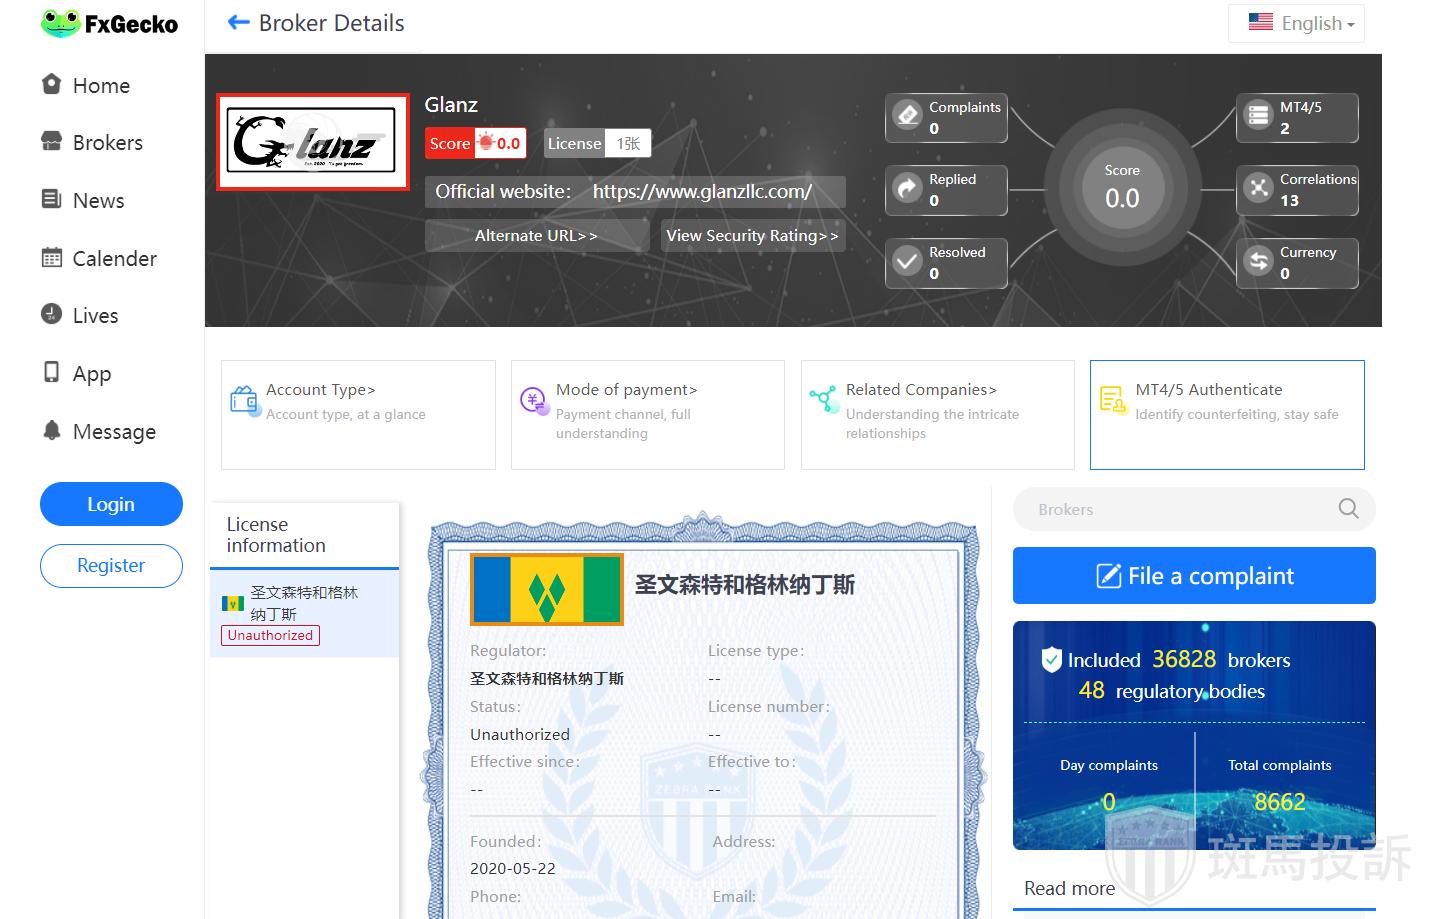The height and width of the screenshot is (919, 1430).
Task: Click the Resolved checkmark icon
Action: pyautogui.click(x=908, y=262)
